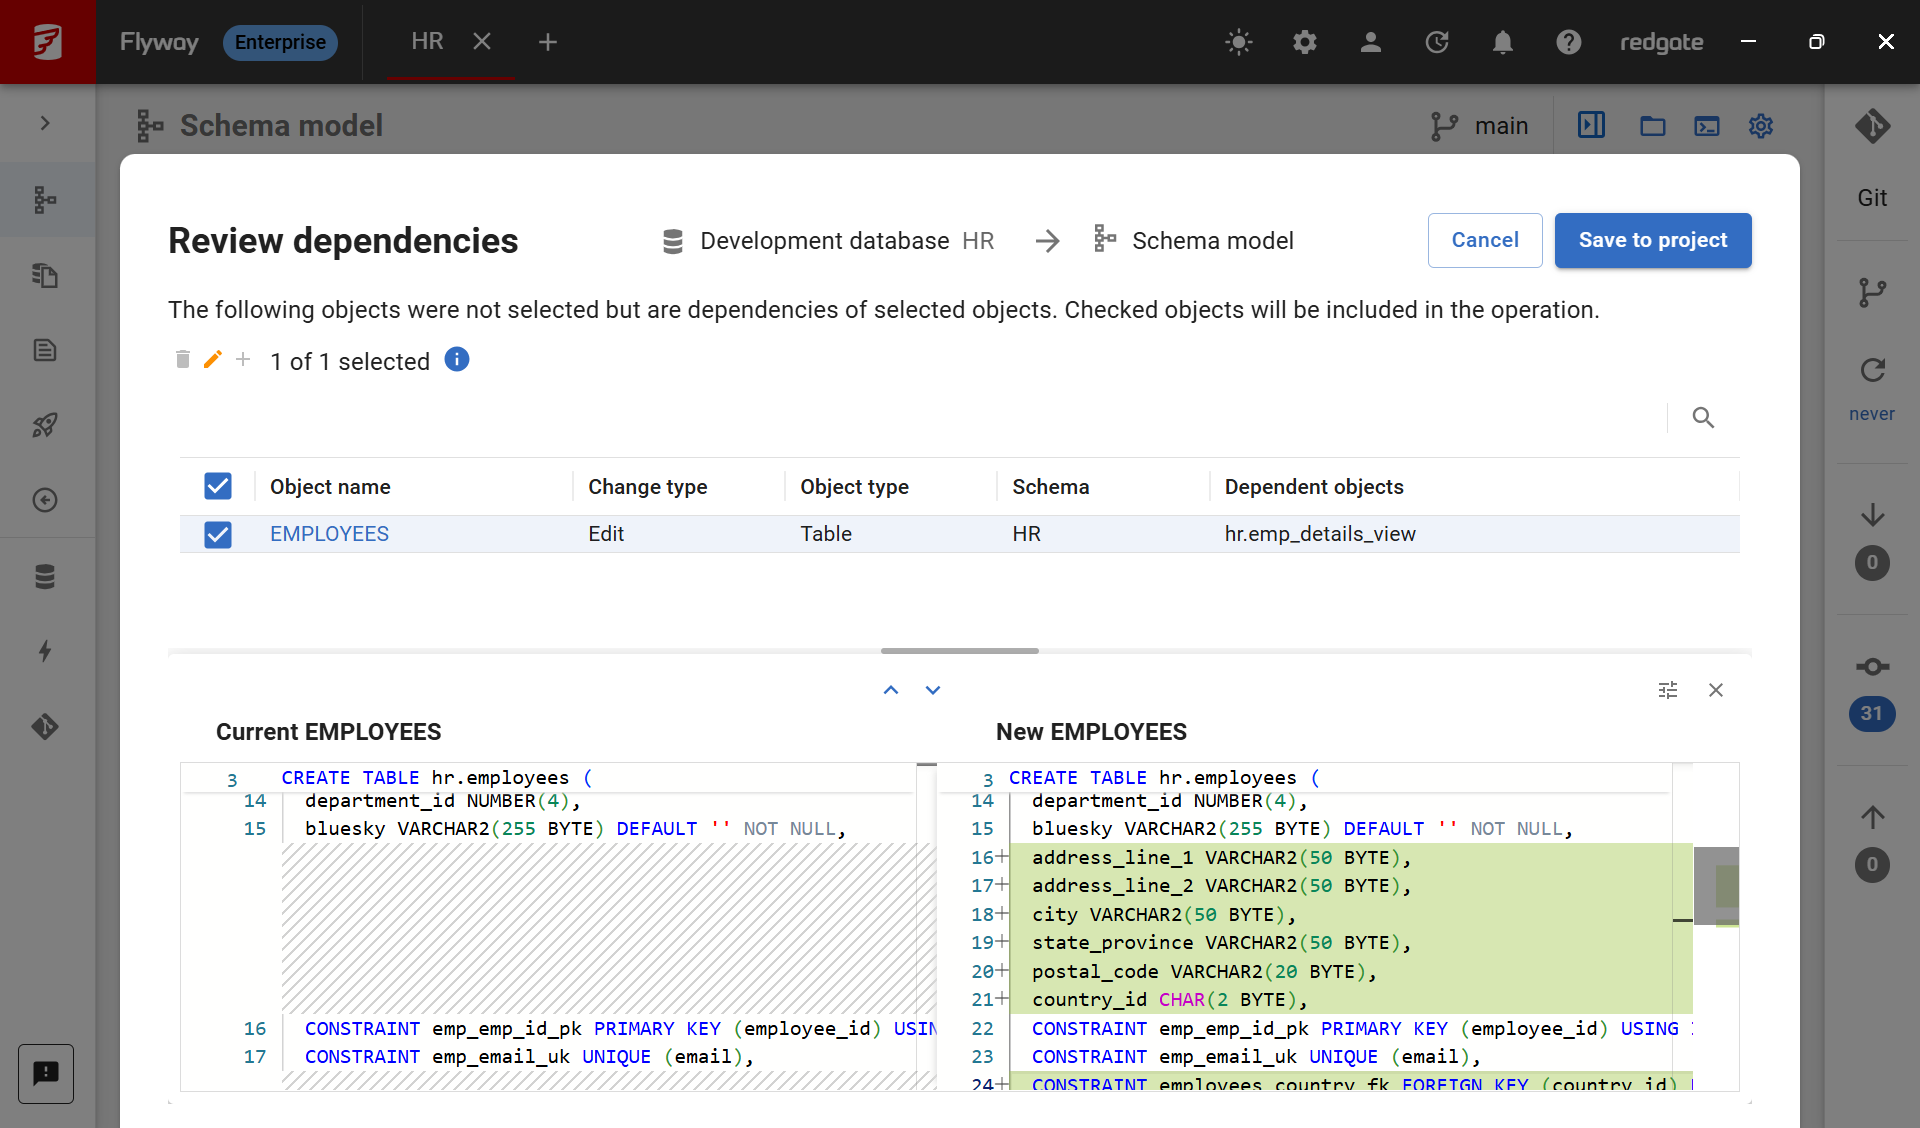
Task: Click Cancel button
Action: [x=1484, y=240]
